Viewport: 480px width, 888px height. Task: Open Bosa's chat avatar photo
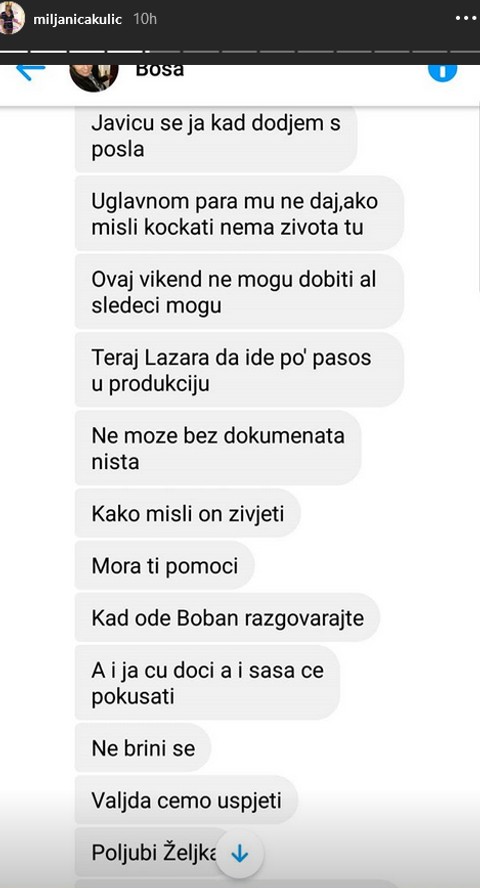[94, 78]
